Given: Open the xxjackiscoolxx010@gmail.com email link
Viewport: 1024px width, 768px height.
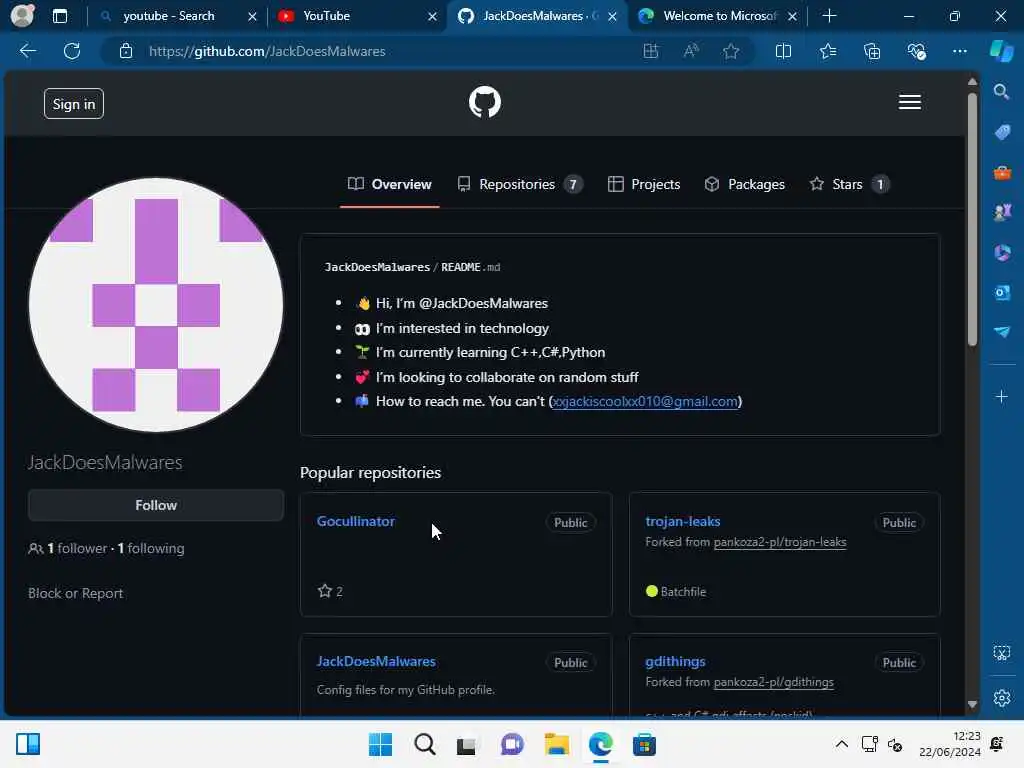Looking at the screenshot, I should [x=645, y=401].
